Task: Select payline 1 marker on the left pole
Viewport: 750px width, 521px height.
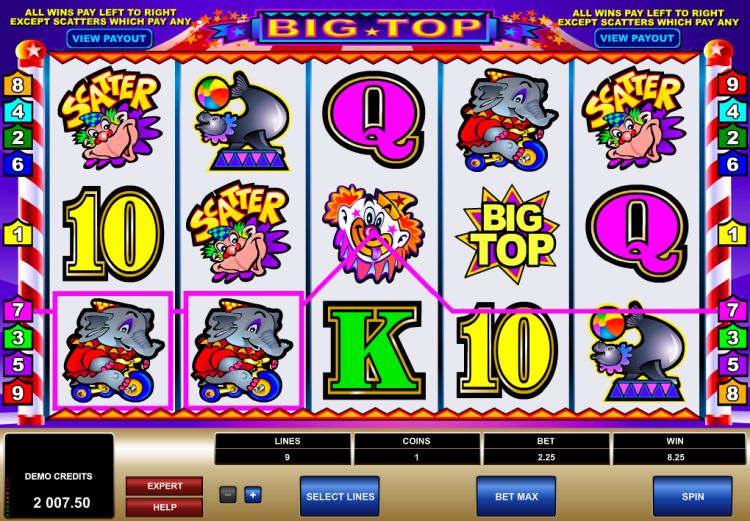Action: (x=18, y=234)
